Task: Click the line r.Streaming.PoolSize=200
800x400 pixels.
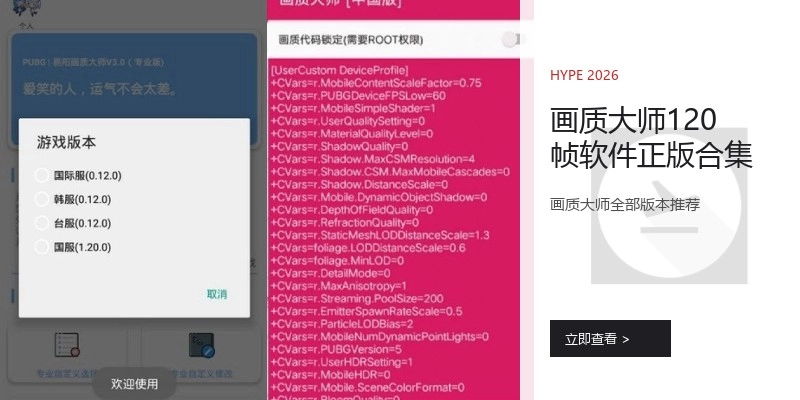Action: tap(357, 298)
